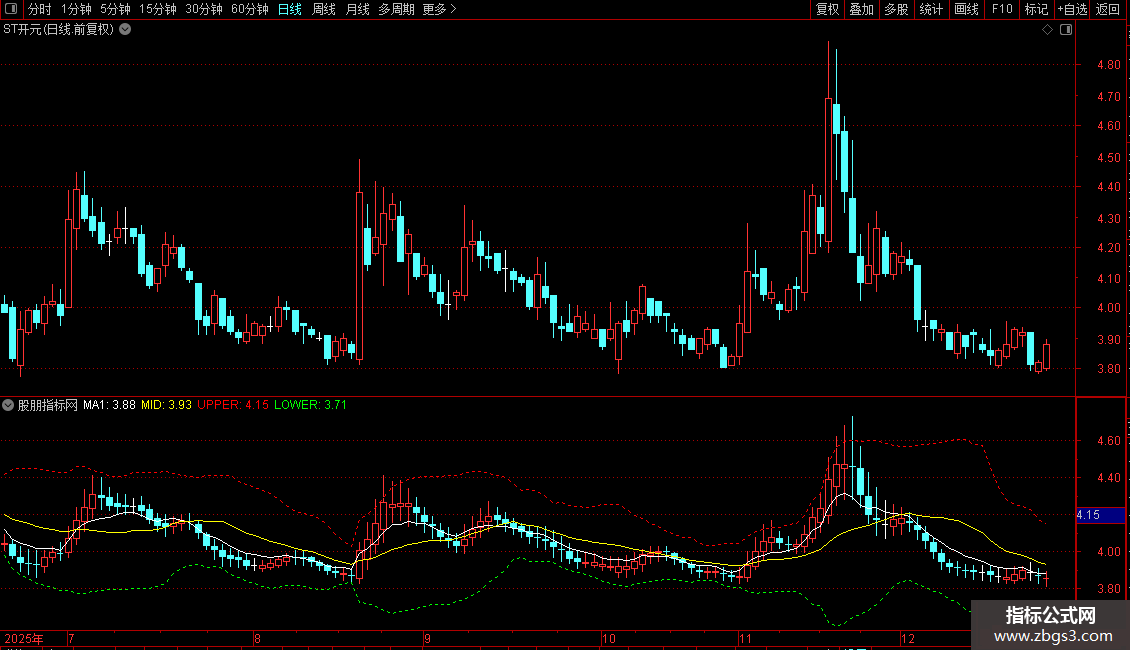Open the 多股 multi-stock view
The image size is (1130, 650).
pyautogui.click(x=896, y=9)
